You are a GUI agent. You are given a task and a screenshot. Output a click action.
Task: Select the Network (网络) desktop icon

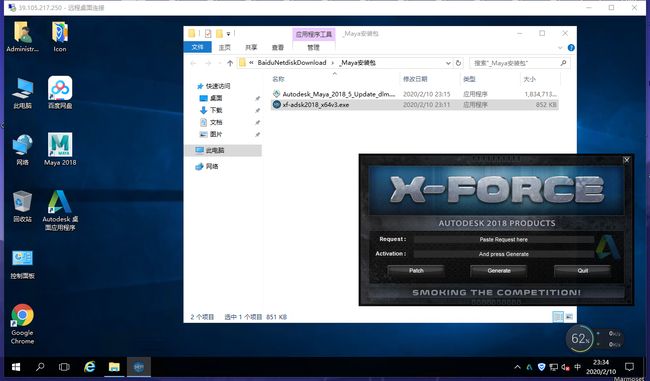(x=22, y=150)
